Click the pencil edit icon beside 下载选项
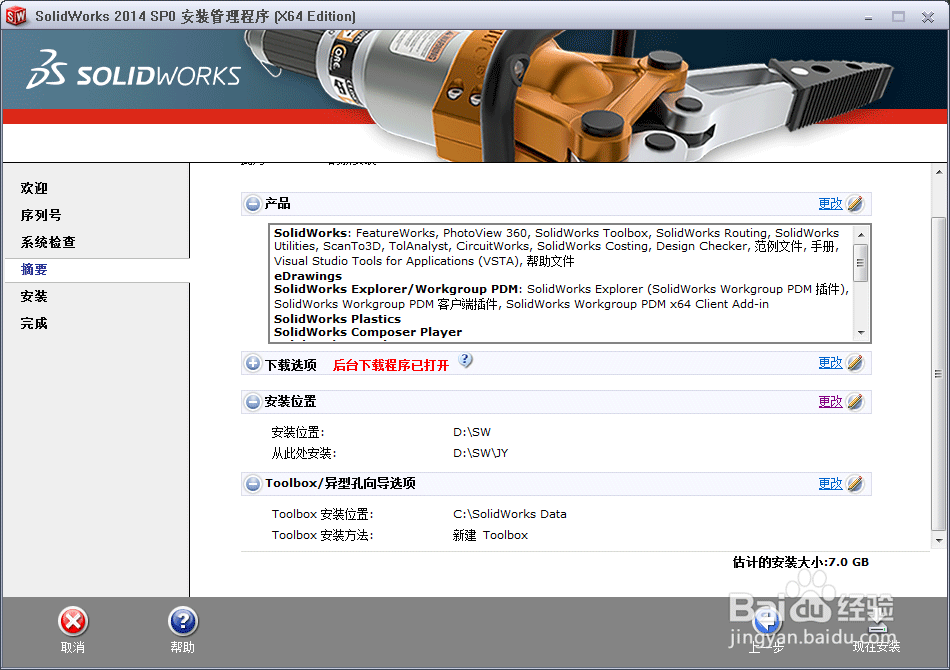Screen dimensions: 950x670 (854, 363)
